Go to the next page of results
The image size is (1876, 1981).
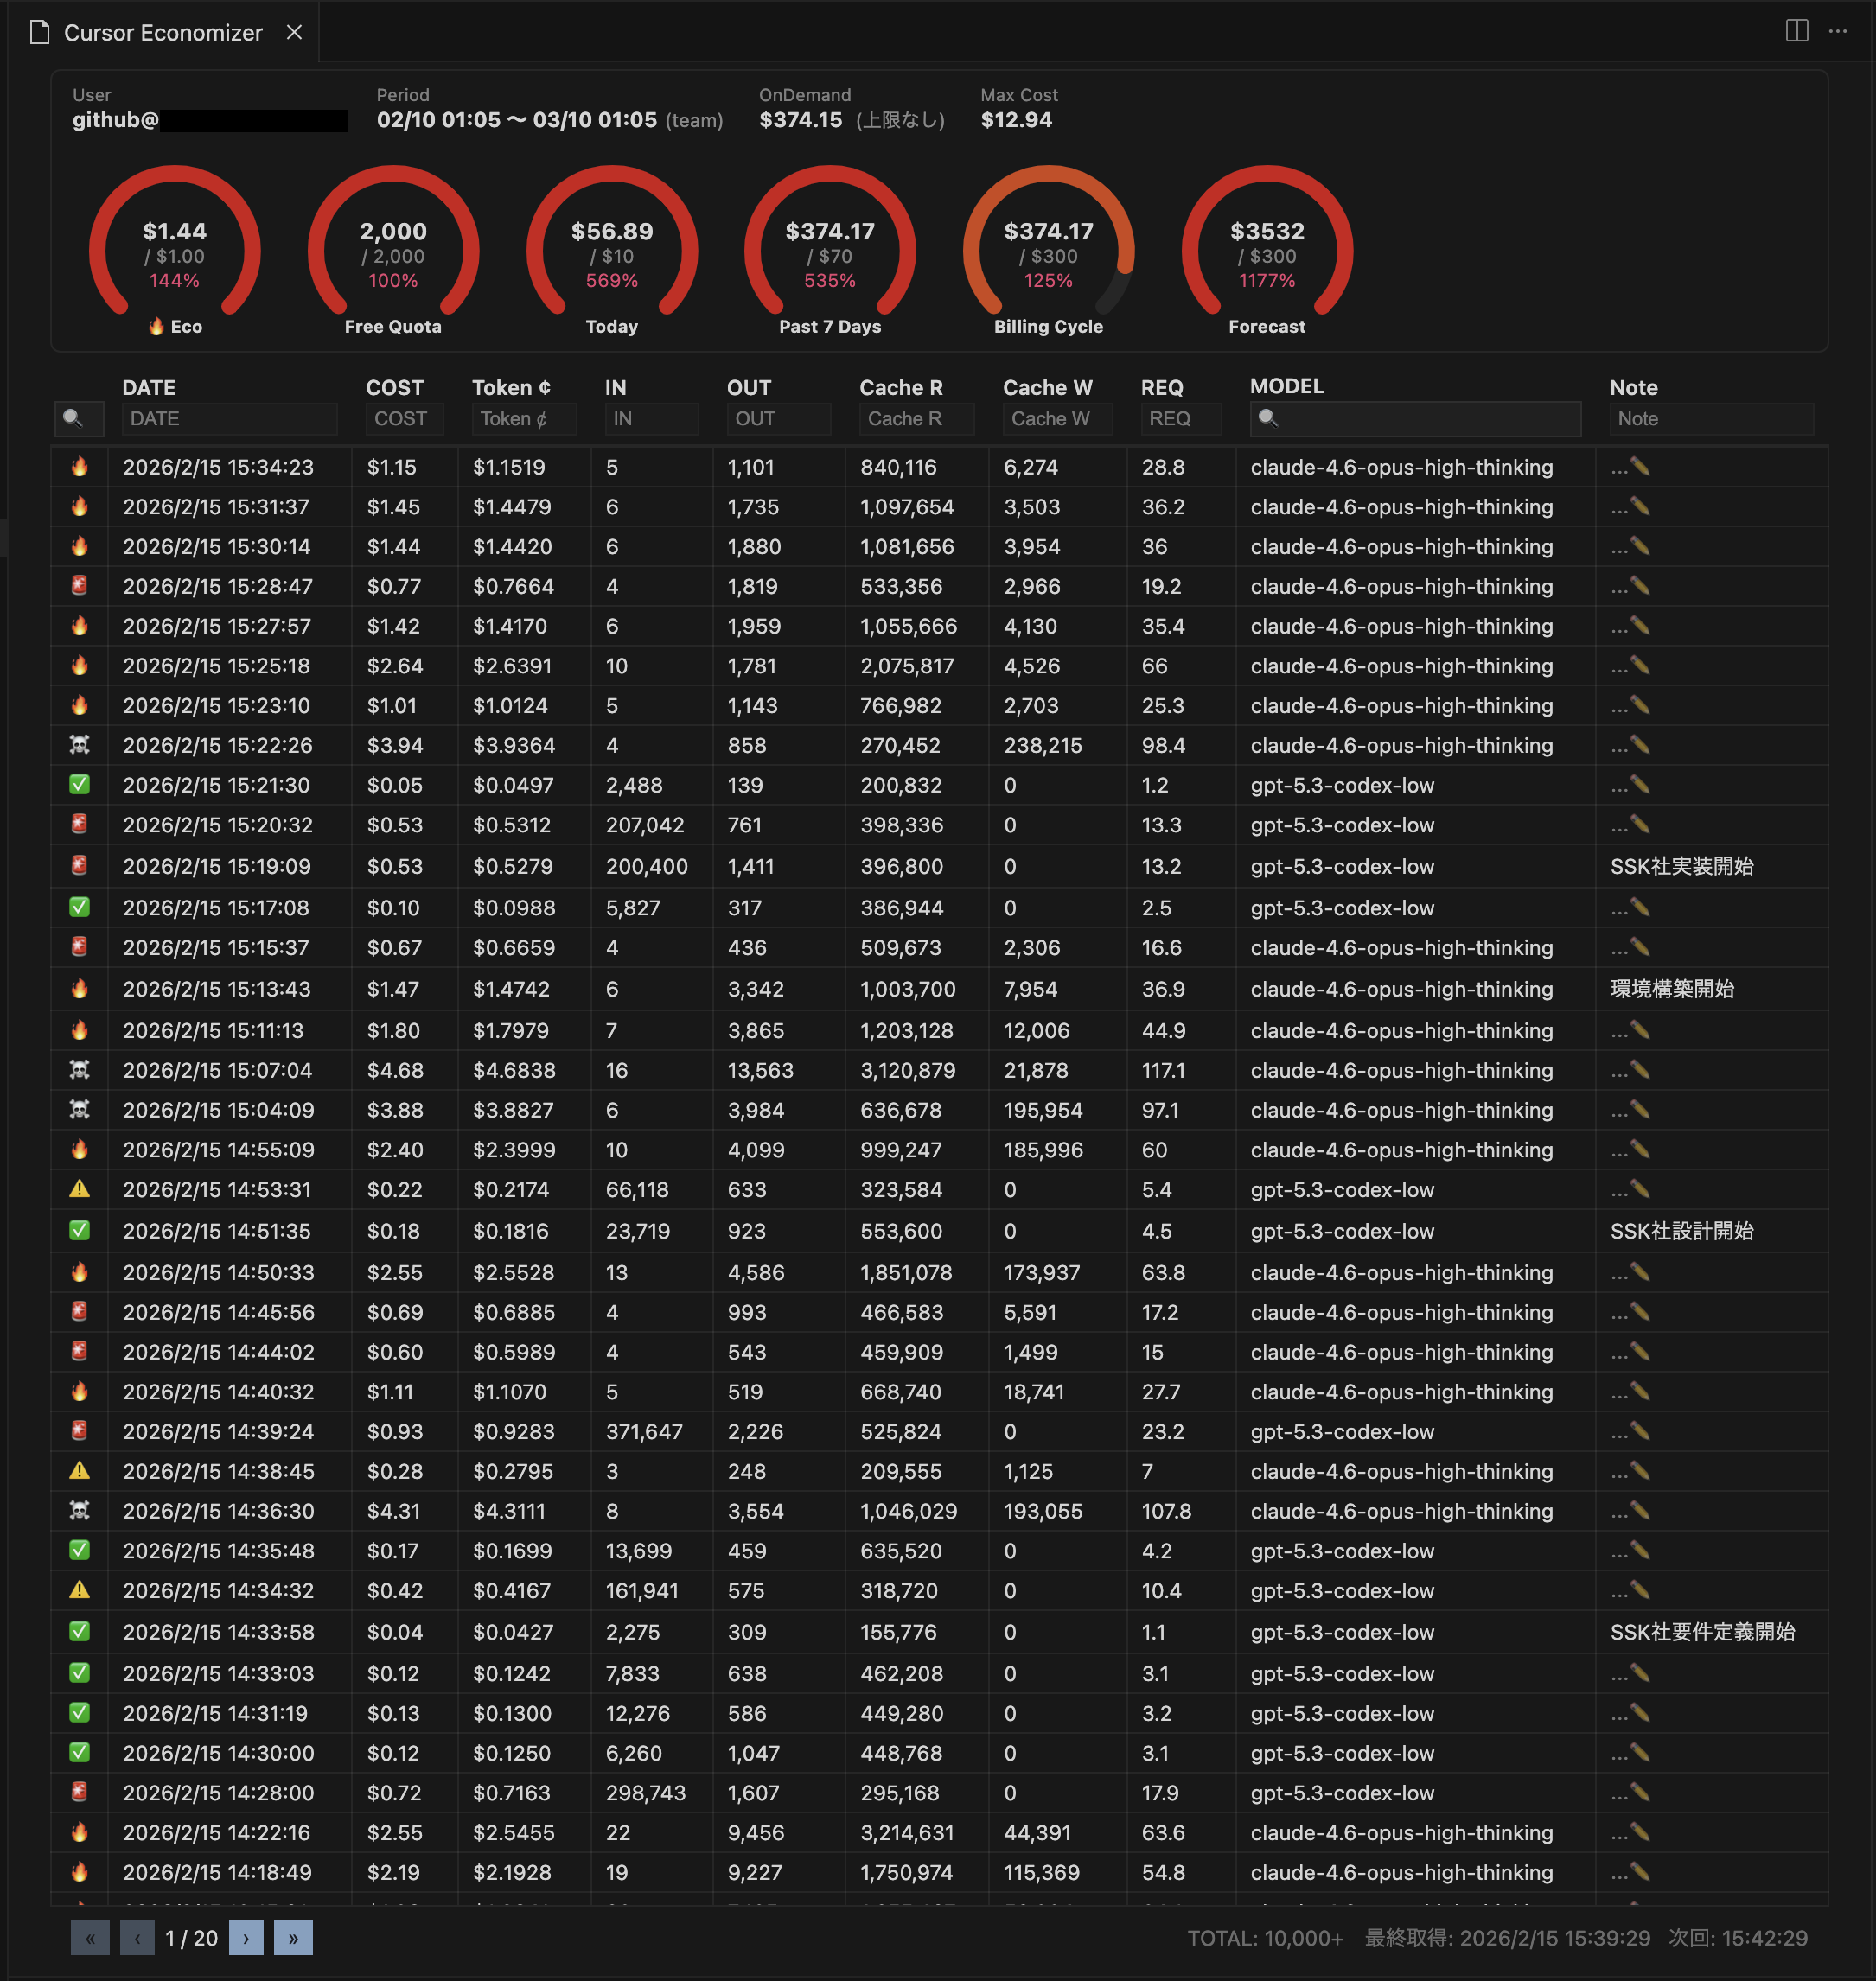click(x=246, y=1938)
